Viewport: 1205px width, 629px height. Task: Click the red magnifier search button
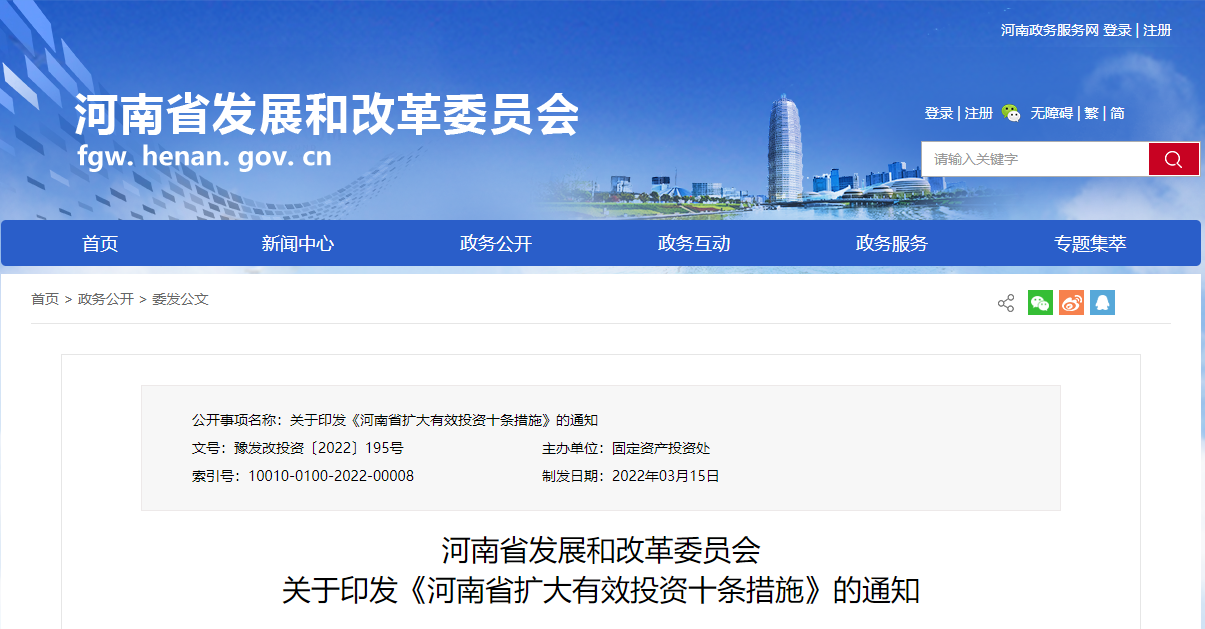[1173, 159]
